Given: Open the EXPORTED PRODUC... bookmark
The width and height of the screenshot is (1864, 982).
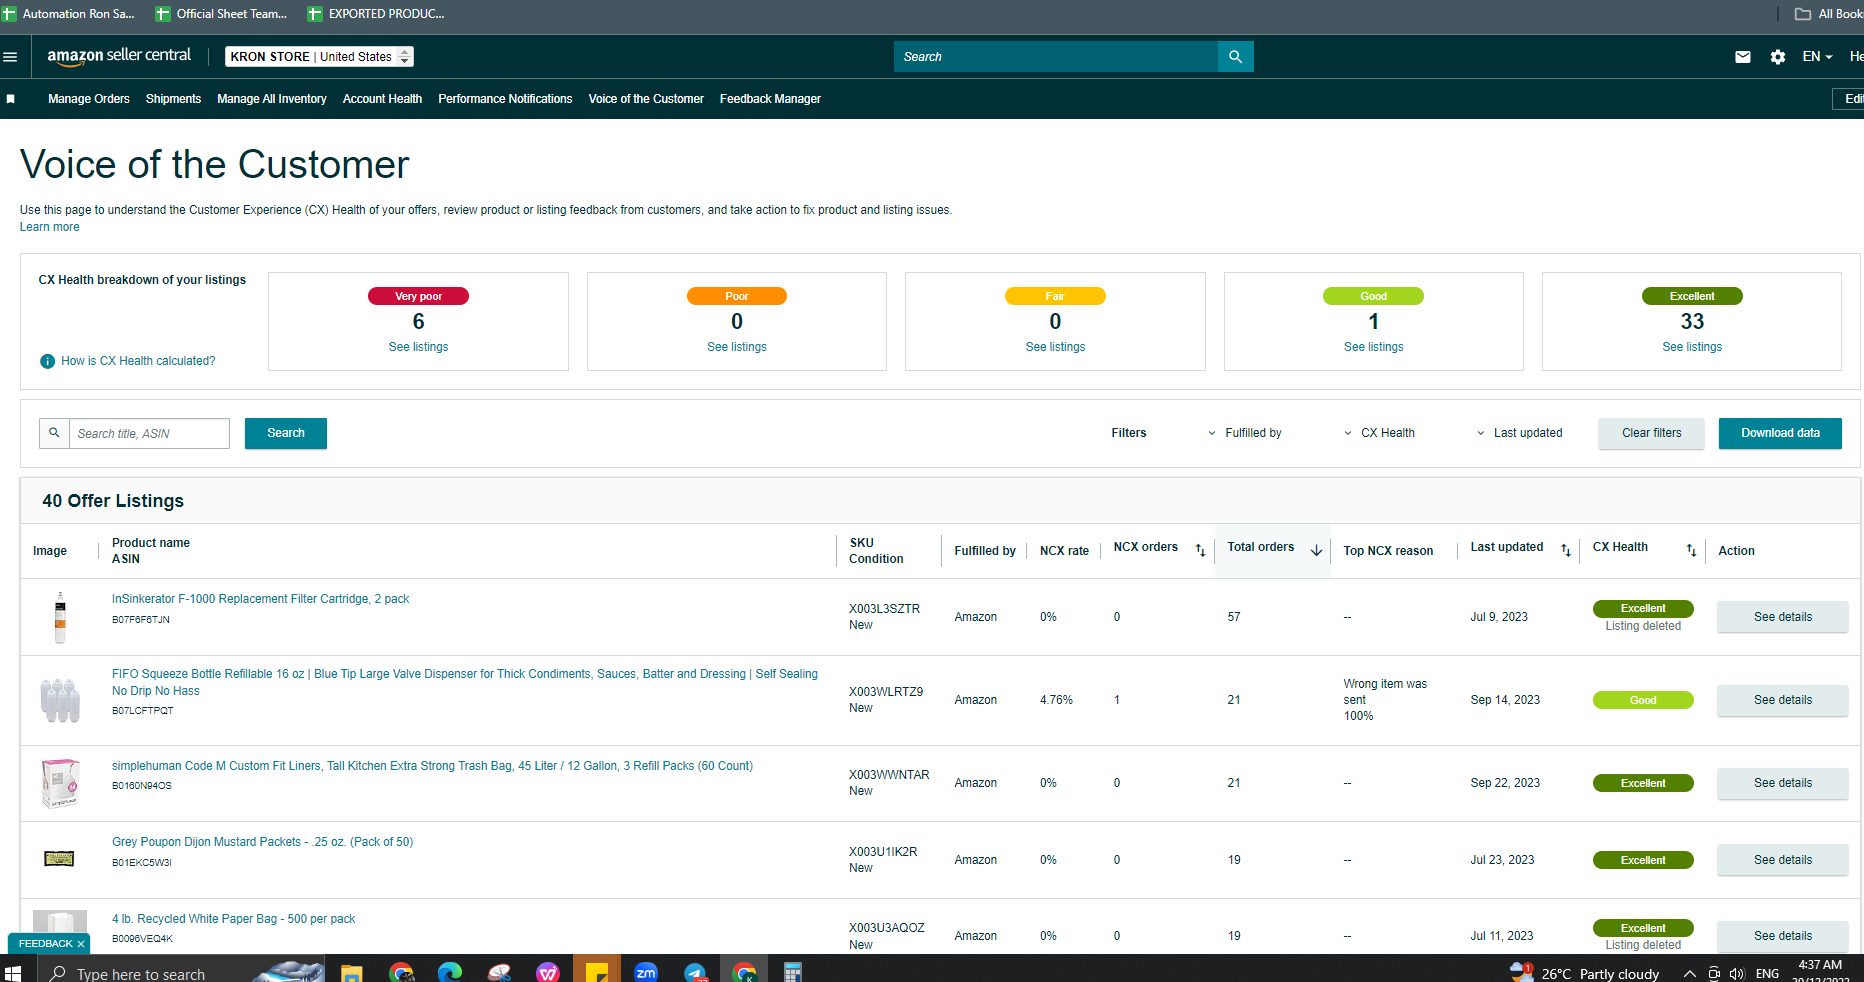Looking at the screenshot, I should [x=376, y=14].
